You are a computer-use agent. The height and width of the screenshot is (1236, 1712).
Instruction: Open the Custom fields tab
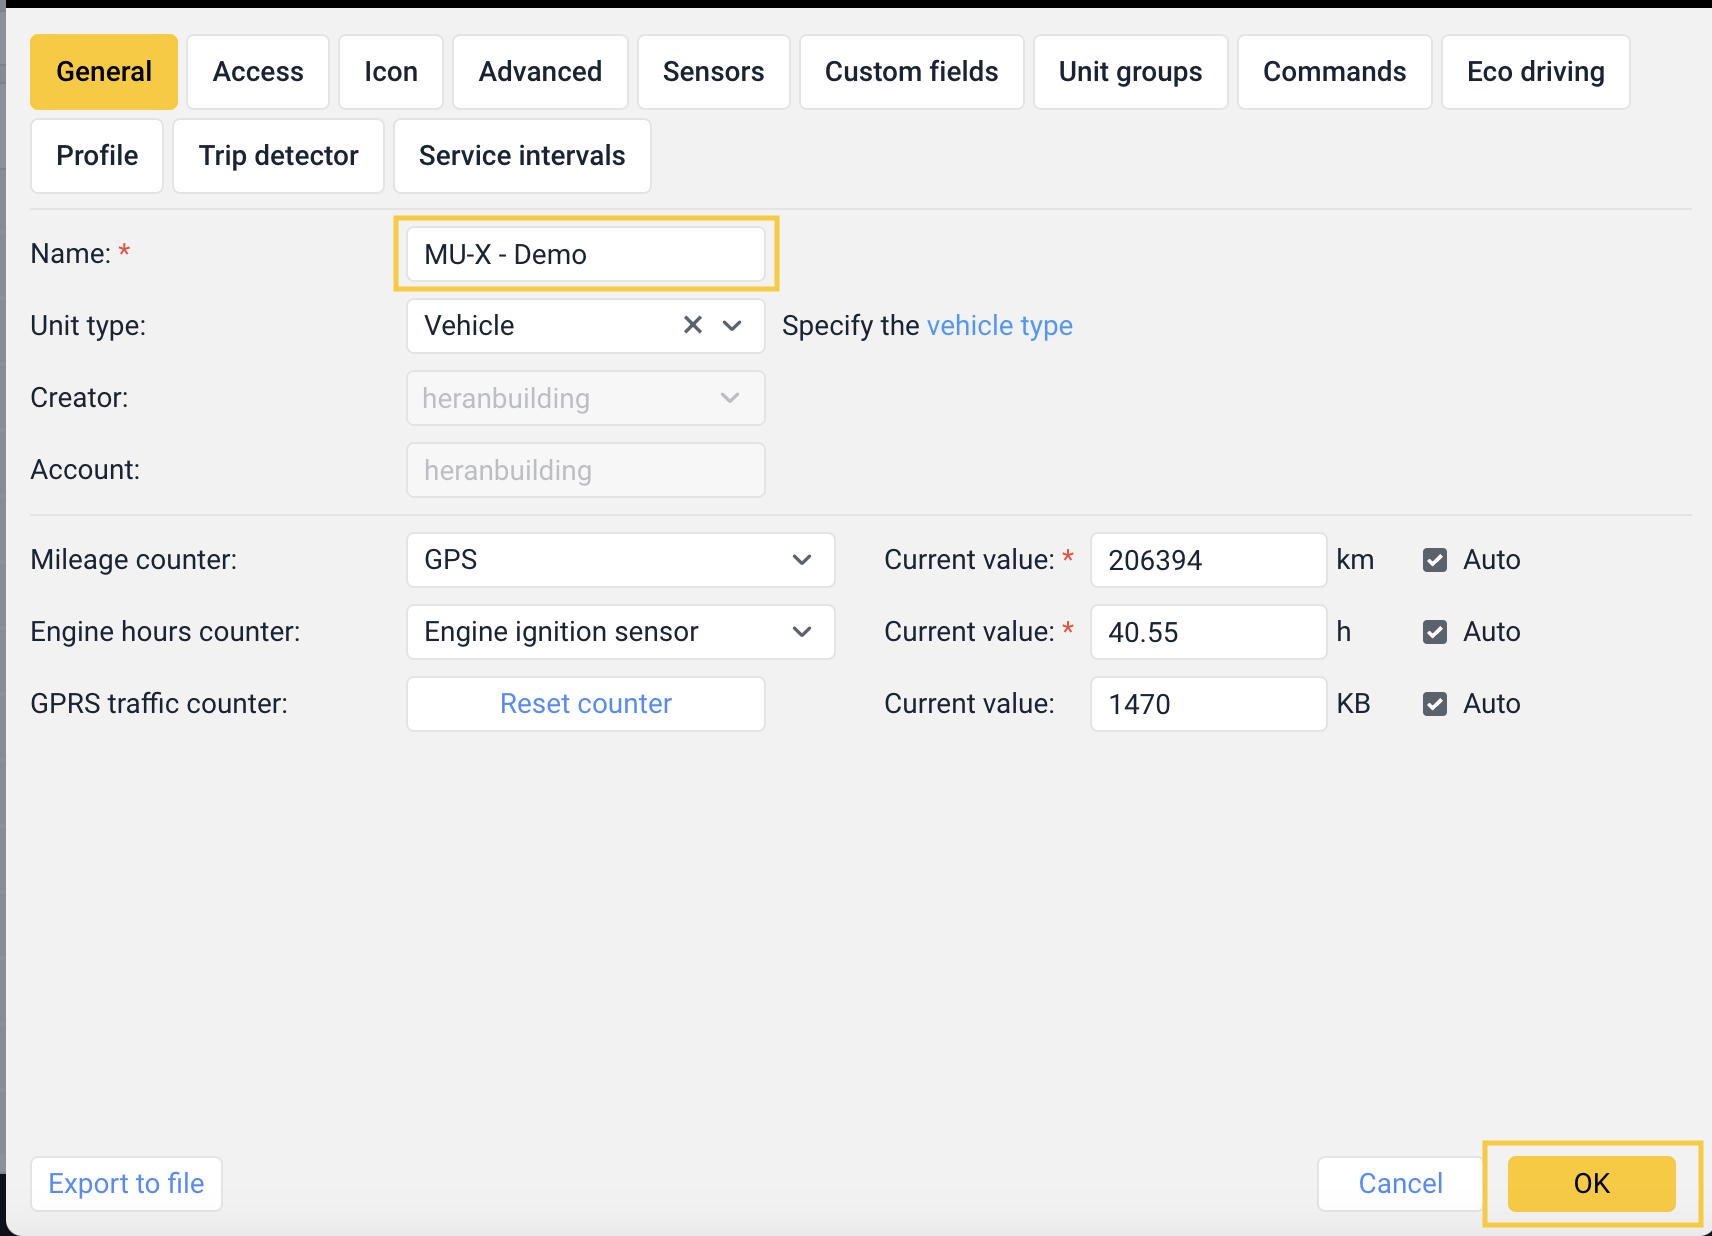pos(911,72)
